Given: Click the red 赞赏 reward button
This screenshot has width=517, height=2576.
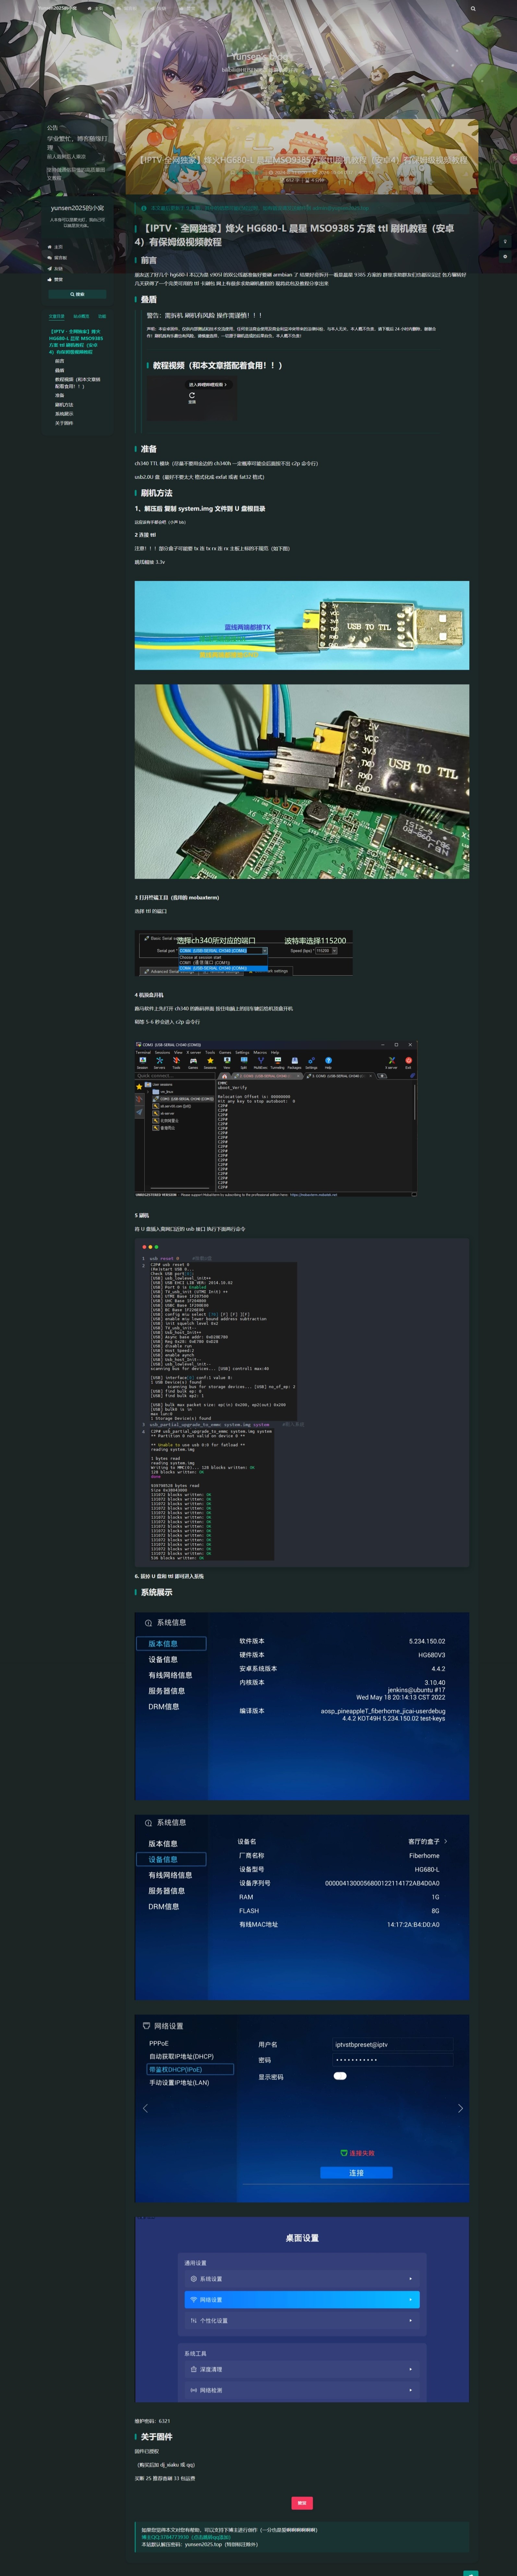Looking at the screenshot, I should point(302,2503).
